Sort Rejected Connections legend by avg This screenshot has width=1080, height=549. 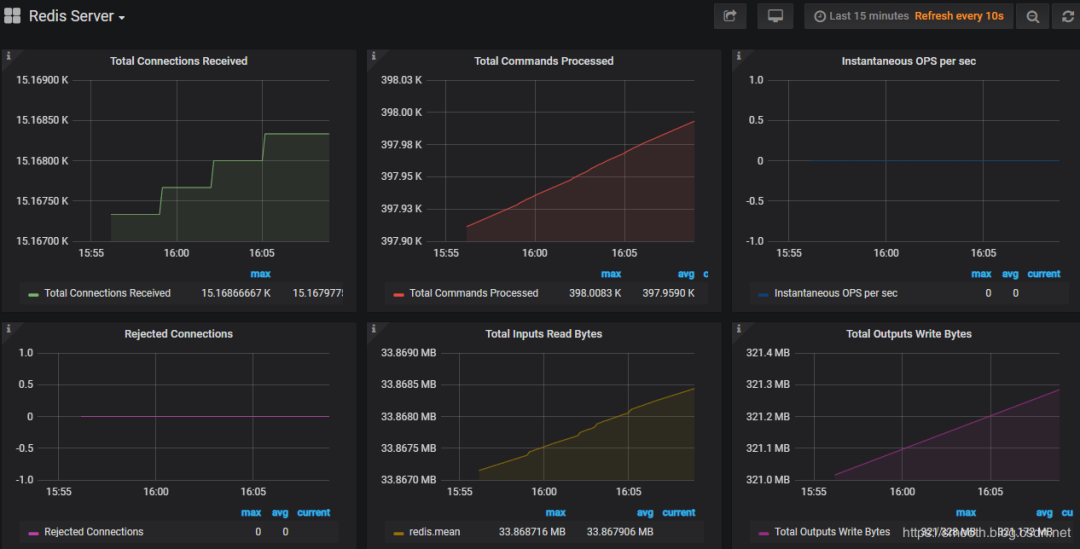point(280,512)
